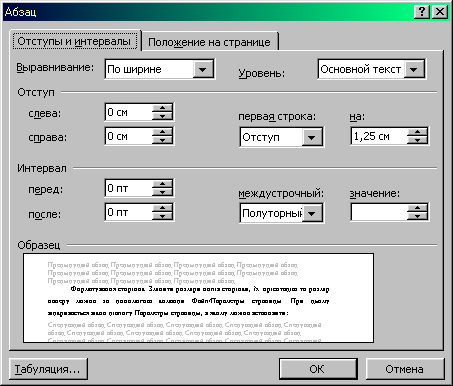Decrease the справа indent value
This screenshot has height=386, width=453.
tap(162, 140)
